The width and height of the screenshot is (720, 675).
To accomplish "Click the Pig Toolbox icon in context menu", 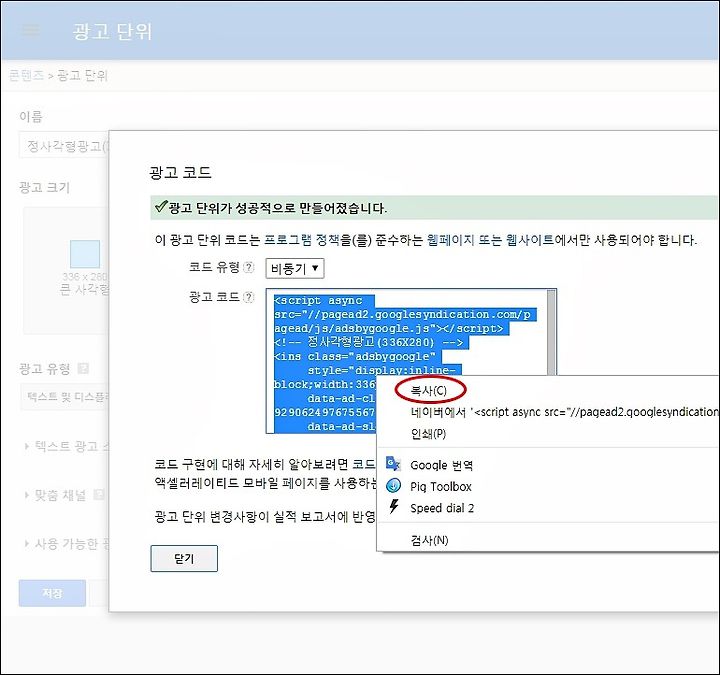I will [x=394, y=485].
